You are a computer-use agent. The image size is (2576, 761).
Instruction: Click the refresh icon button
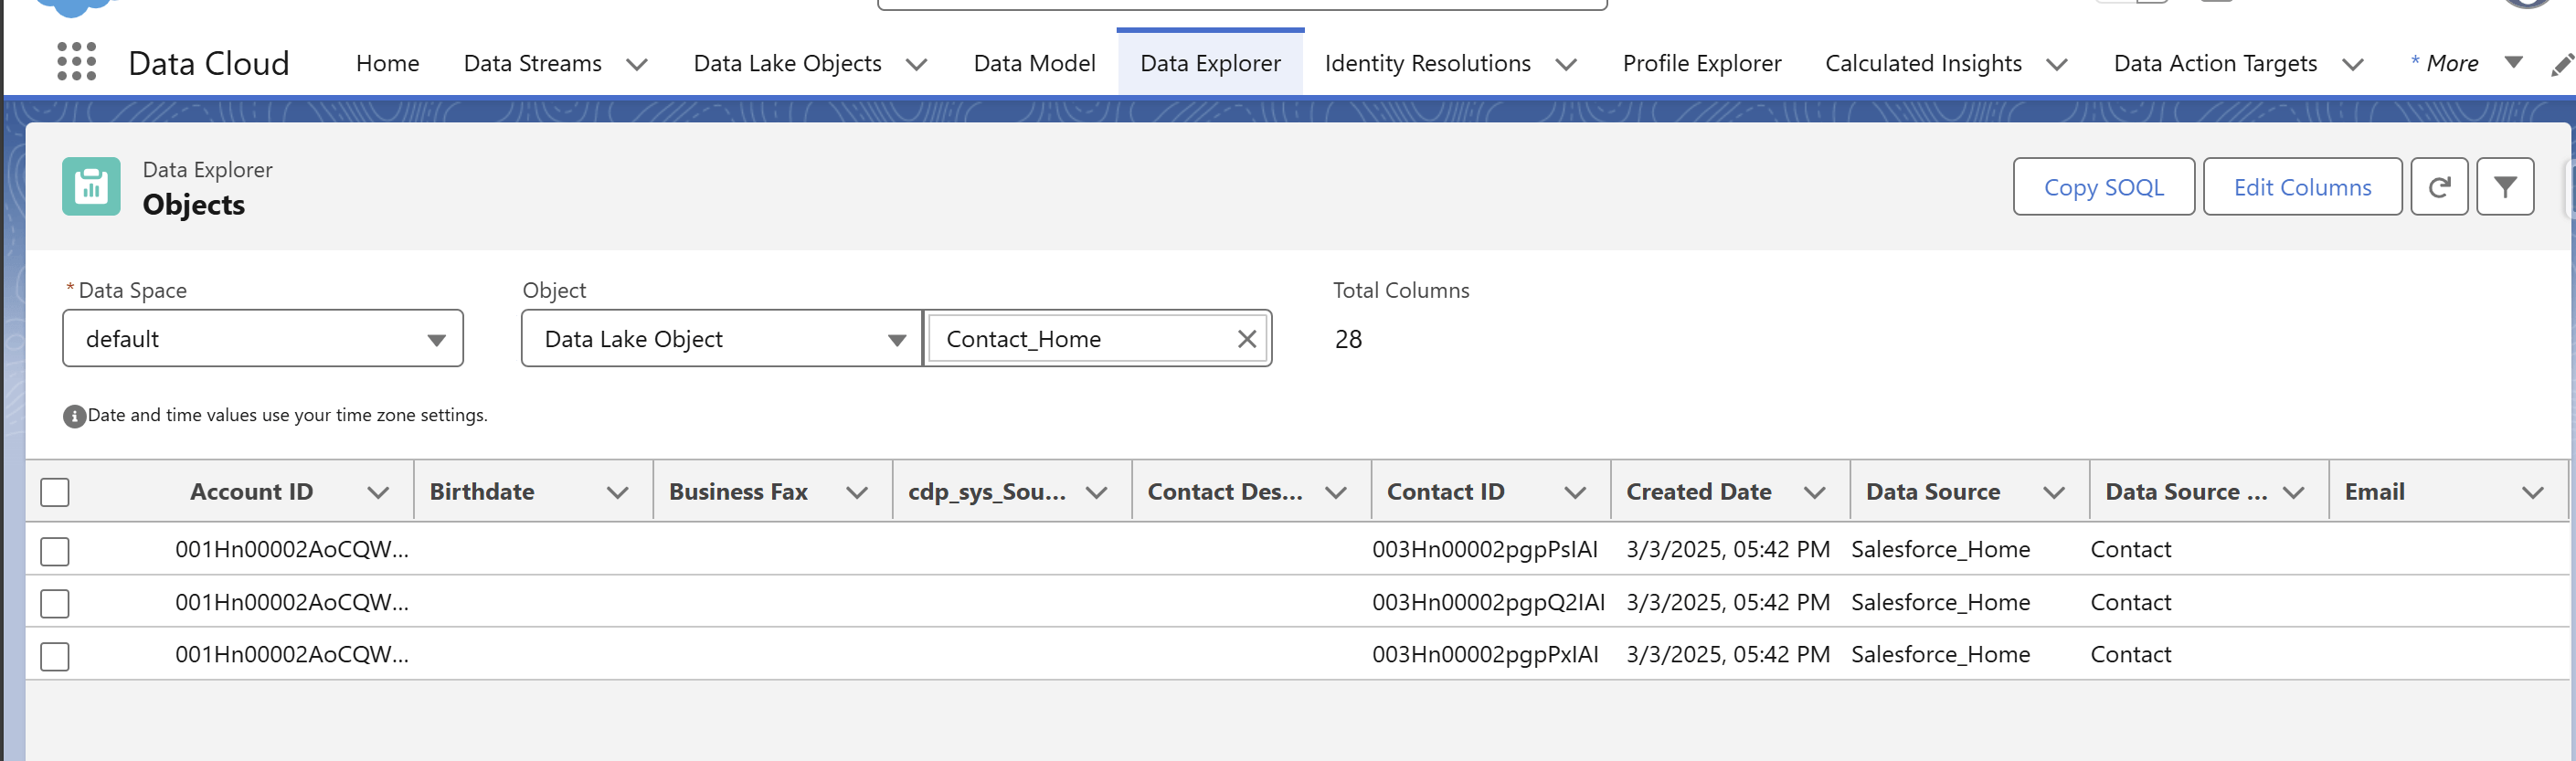[2439, 187]
